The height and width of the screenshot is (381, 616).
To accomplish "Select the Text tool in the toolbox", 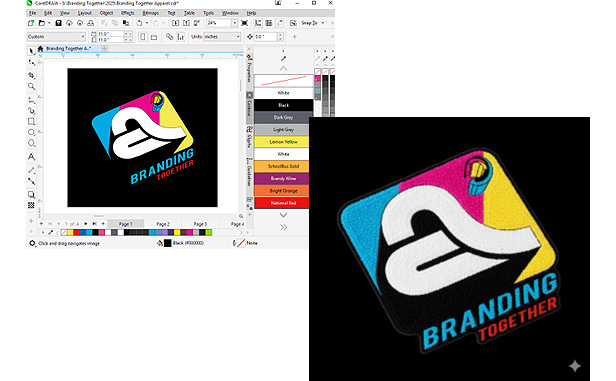I will [31, 157].
